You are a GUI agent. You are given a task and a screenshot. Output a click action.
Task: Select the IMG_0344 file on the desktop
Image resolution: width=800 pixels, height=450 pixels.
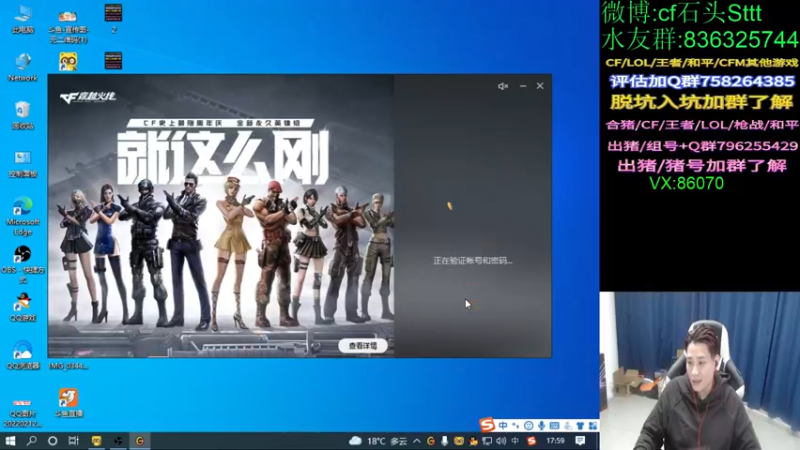[x=68, y=365]
